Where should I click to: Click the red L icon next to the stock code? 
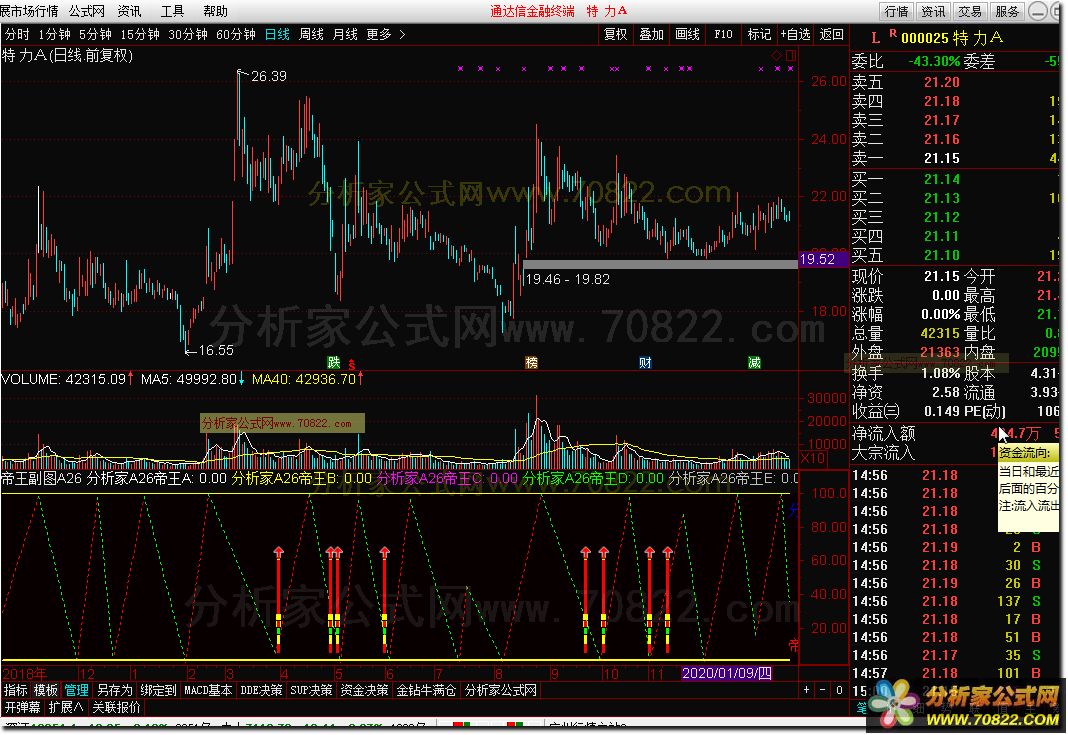click(x=875, y=37)
